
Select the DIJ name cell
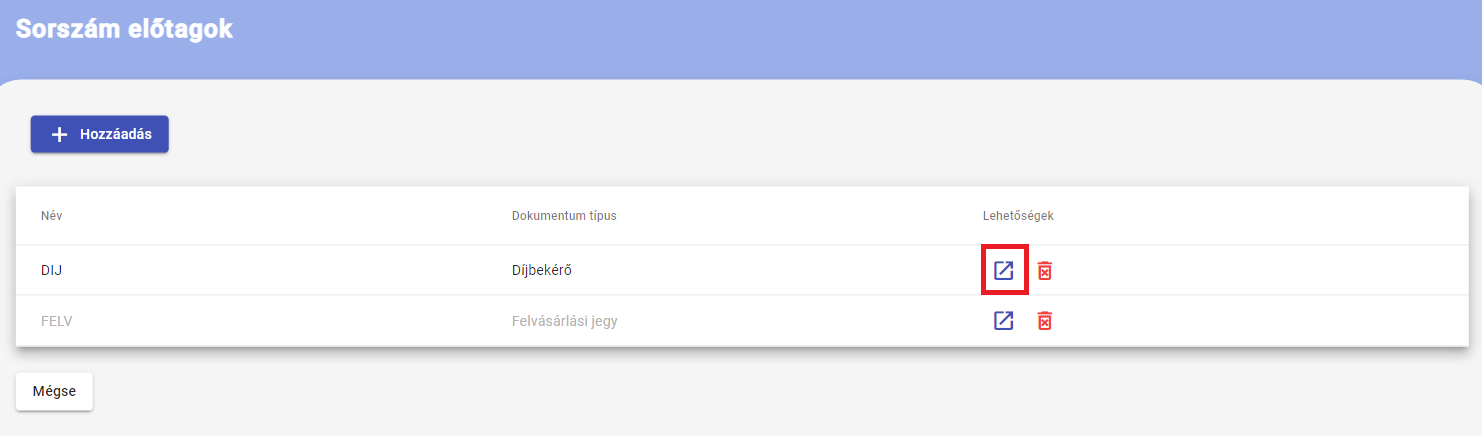coord(52,270)
